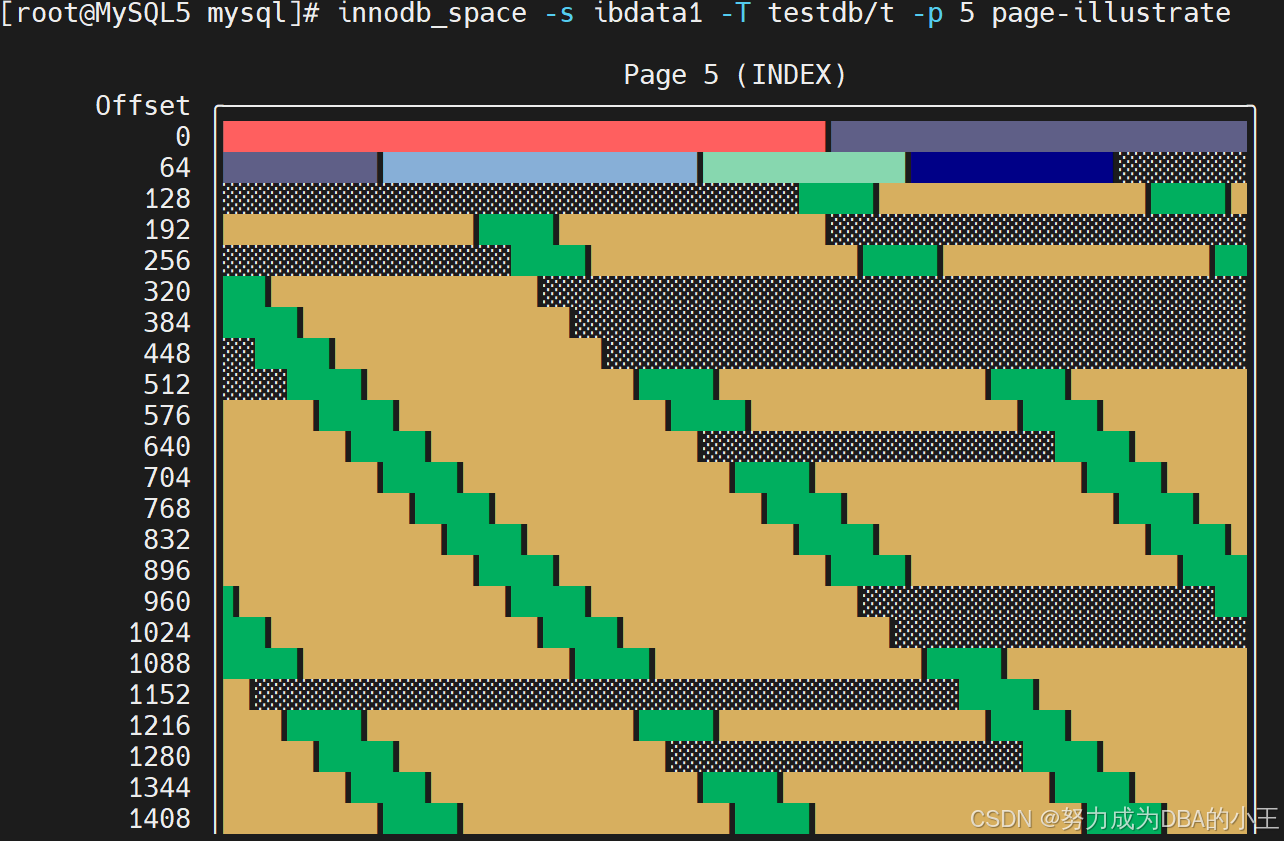This screenshot has height=841, width=1284.
Task: Click the offset label 1408
Action: (159, 819)
